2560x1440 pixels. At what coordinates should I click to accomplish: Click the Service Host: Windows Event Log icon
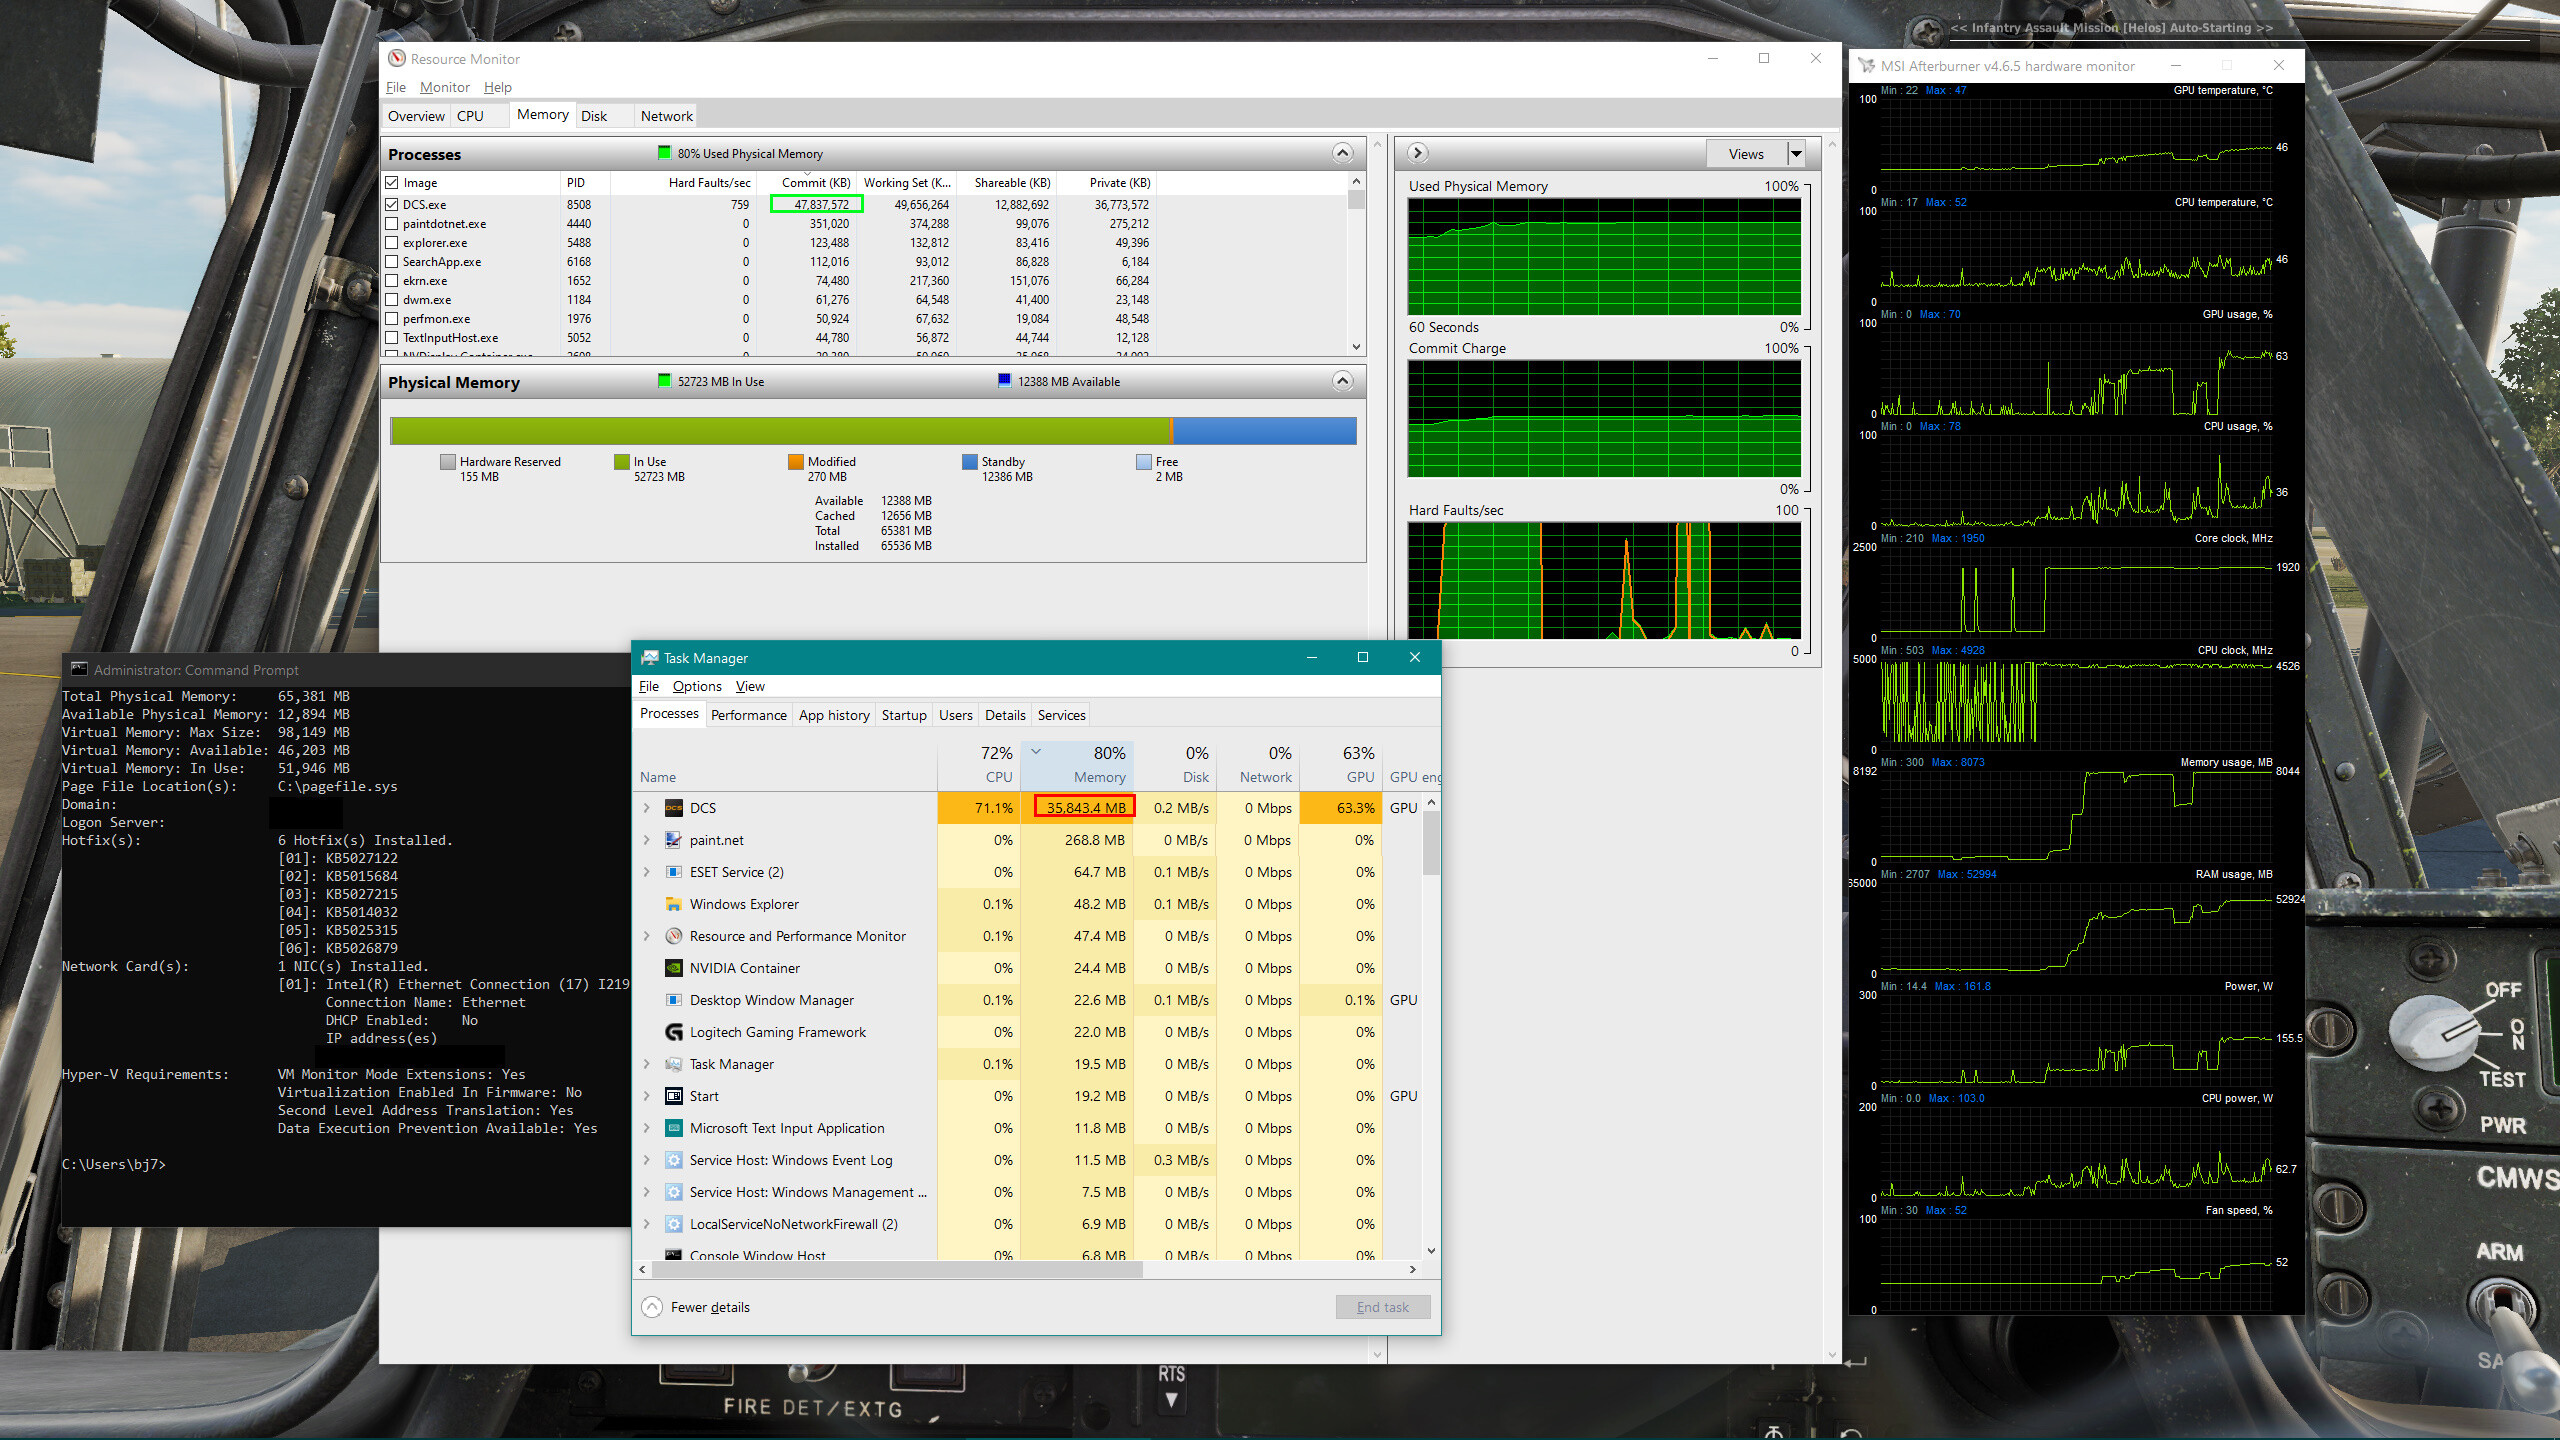673,1160
